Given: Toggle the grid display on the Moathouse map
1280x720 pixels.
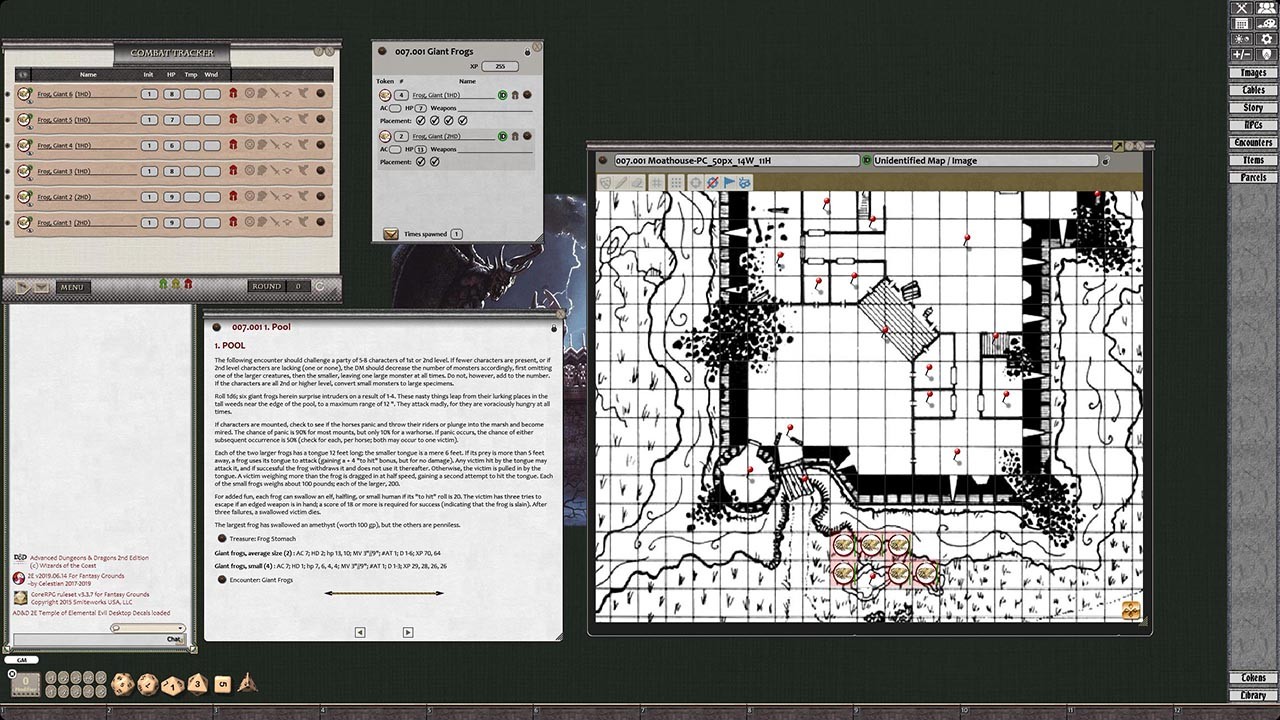Looking at the screenshot, I should 657,182.
